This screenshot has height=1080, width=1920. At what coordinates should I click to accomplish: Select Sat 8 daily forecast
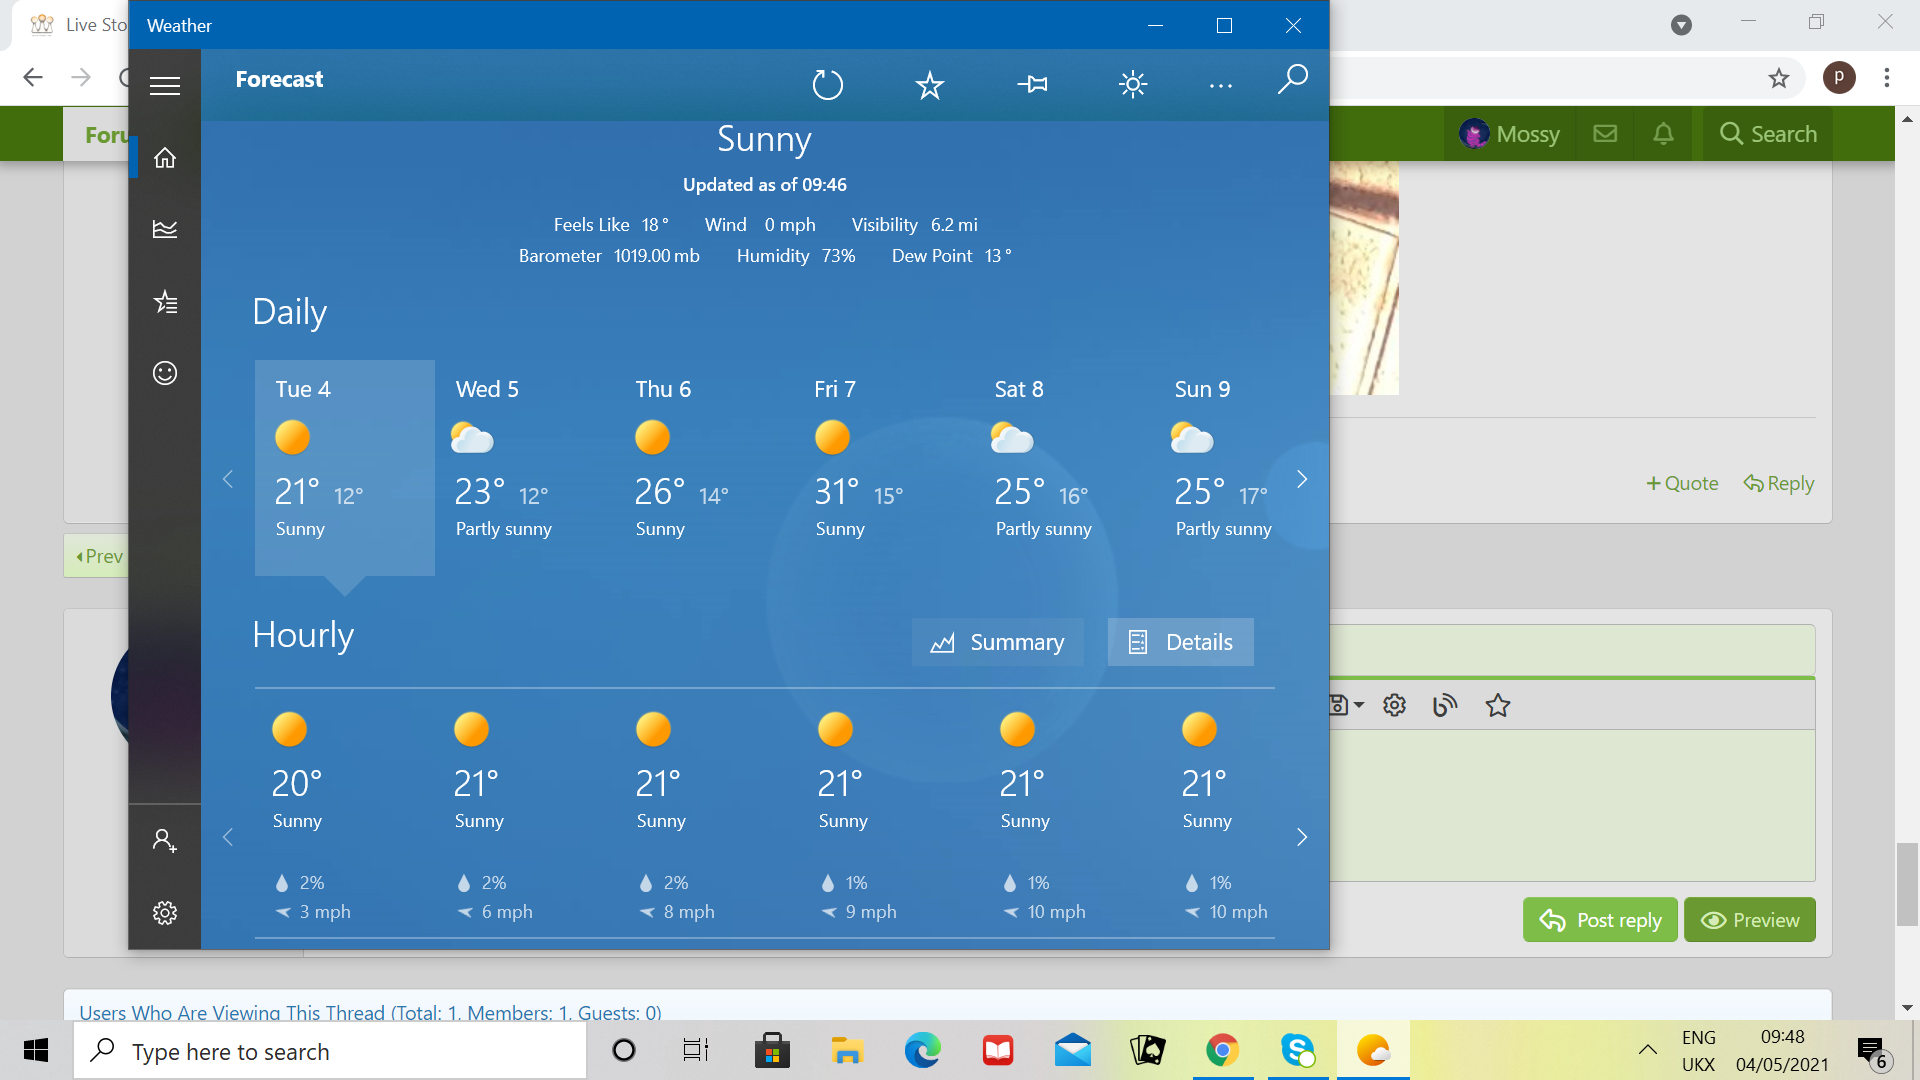pos(1065,467)
